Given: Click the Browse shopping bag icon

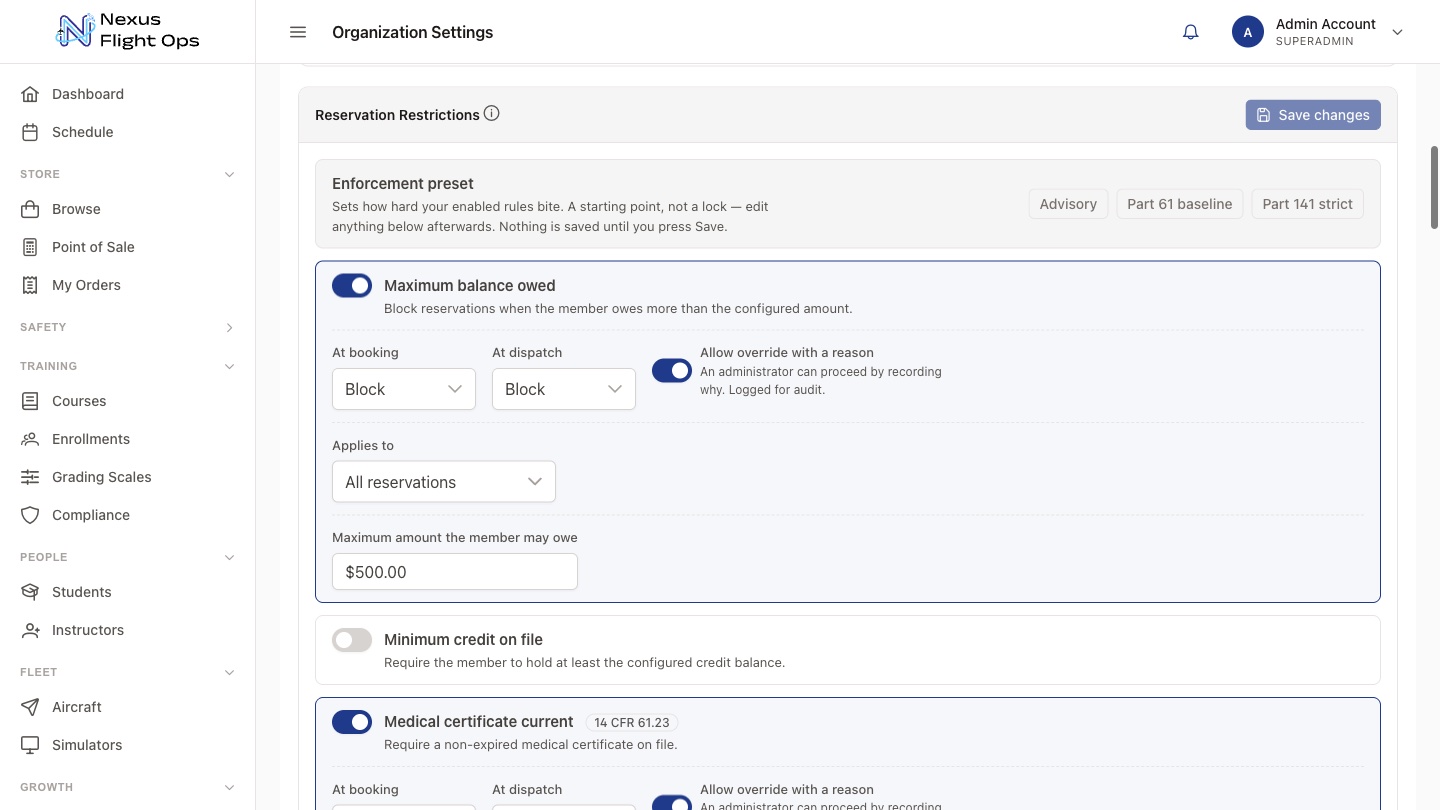Looking at the screenshot, I should tap(30, 209).
